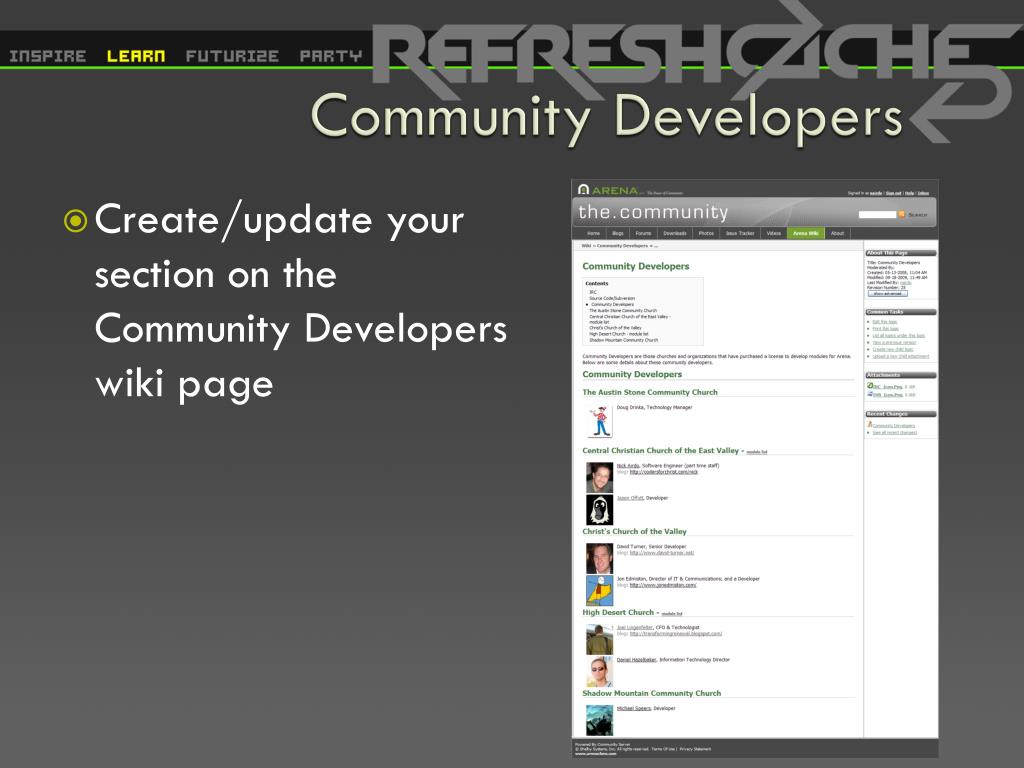Click Michael Speers' avatar image
1024x768 pixels.
pos(600,720)
